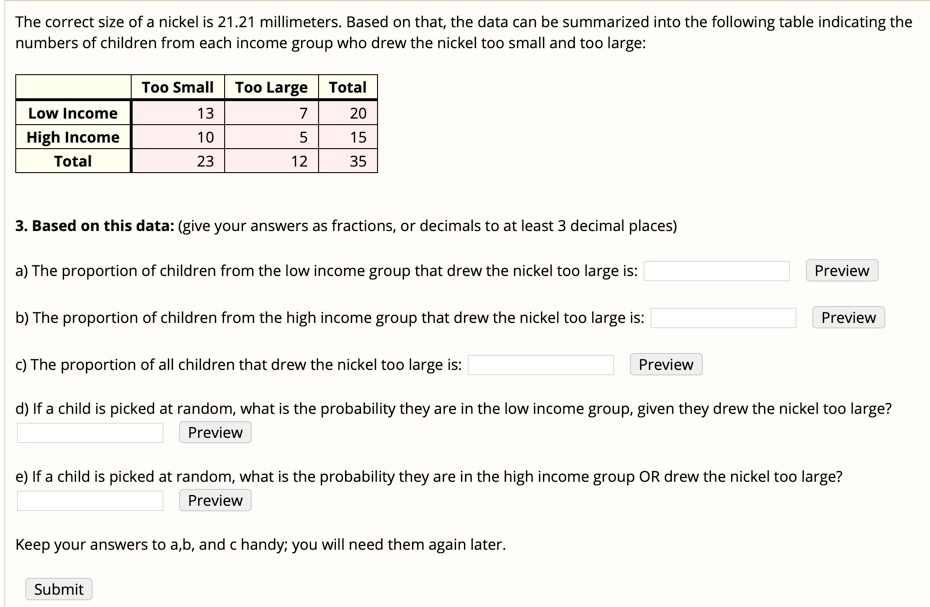Select the answer box under question e
The image size is (930, 607).
point(90,500)
